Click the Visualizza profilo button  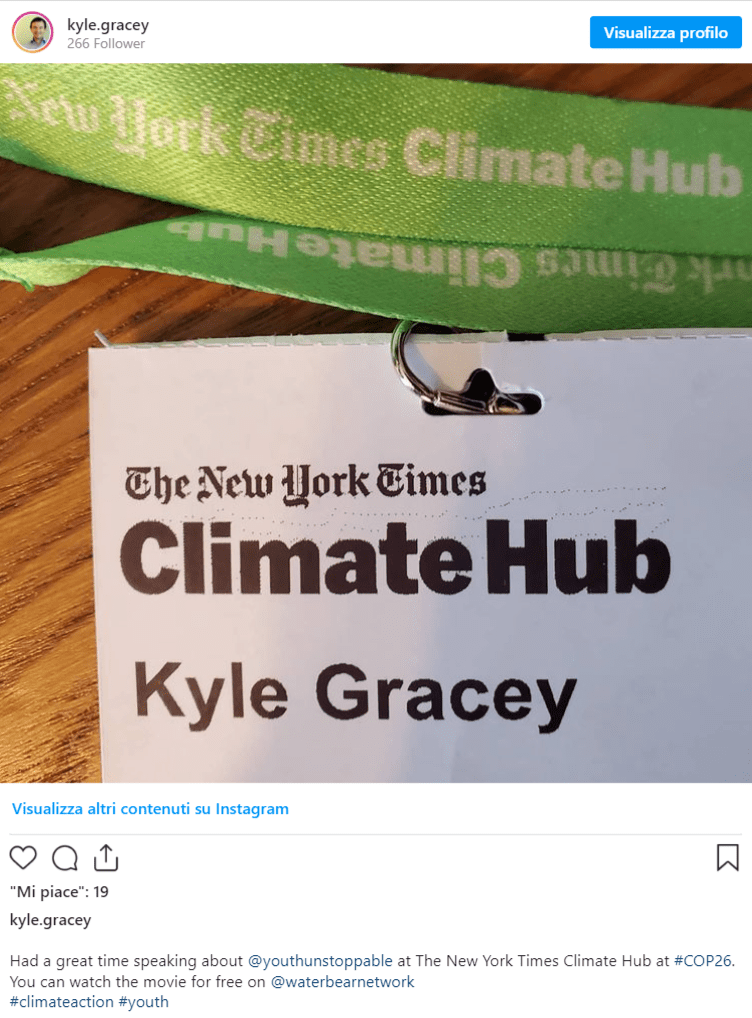666,32
